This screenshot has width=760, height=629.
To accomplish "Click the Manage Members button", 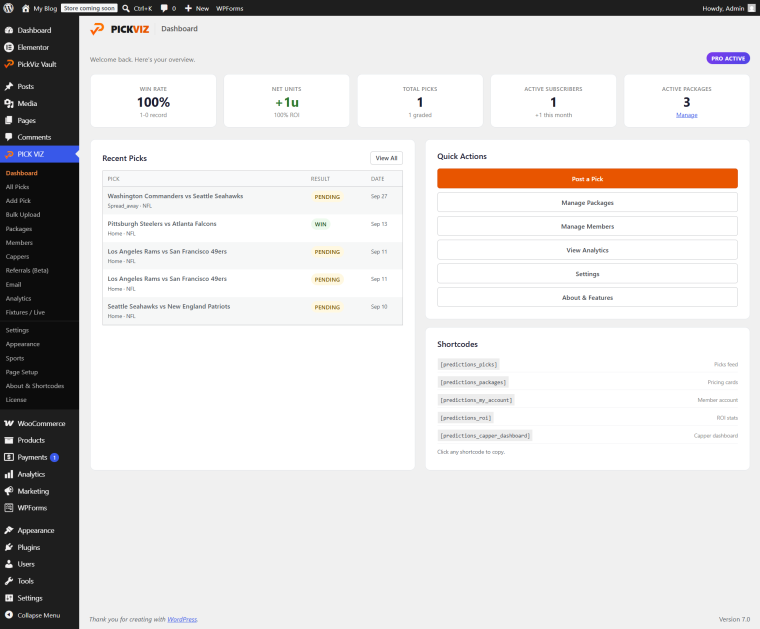I will click(587, 226).
